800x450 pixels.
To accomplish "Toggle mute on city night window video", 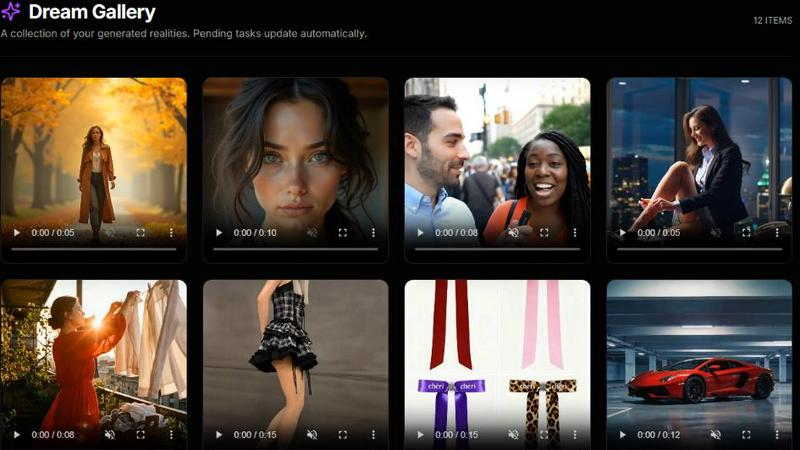I will point(715,233).
